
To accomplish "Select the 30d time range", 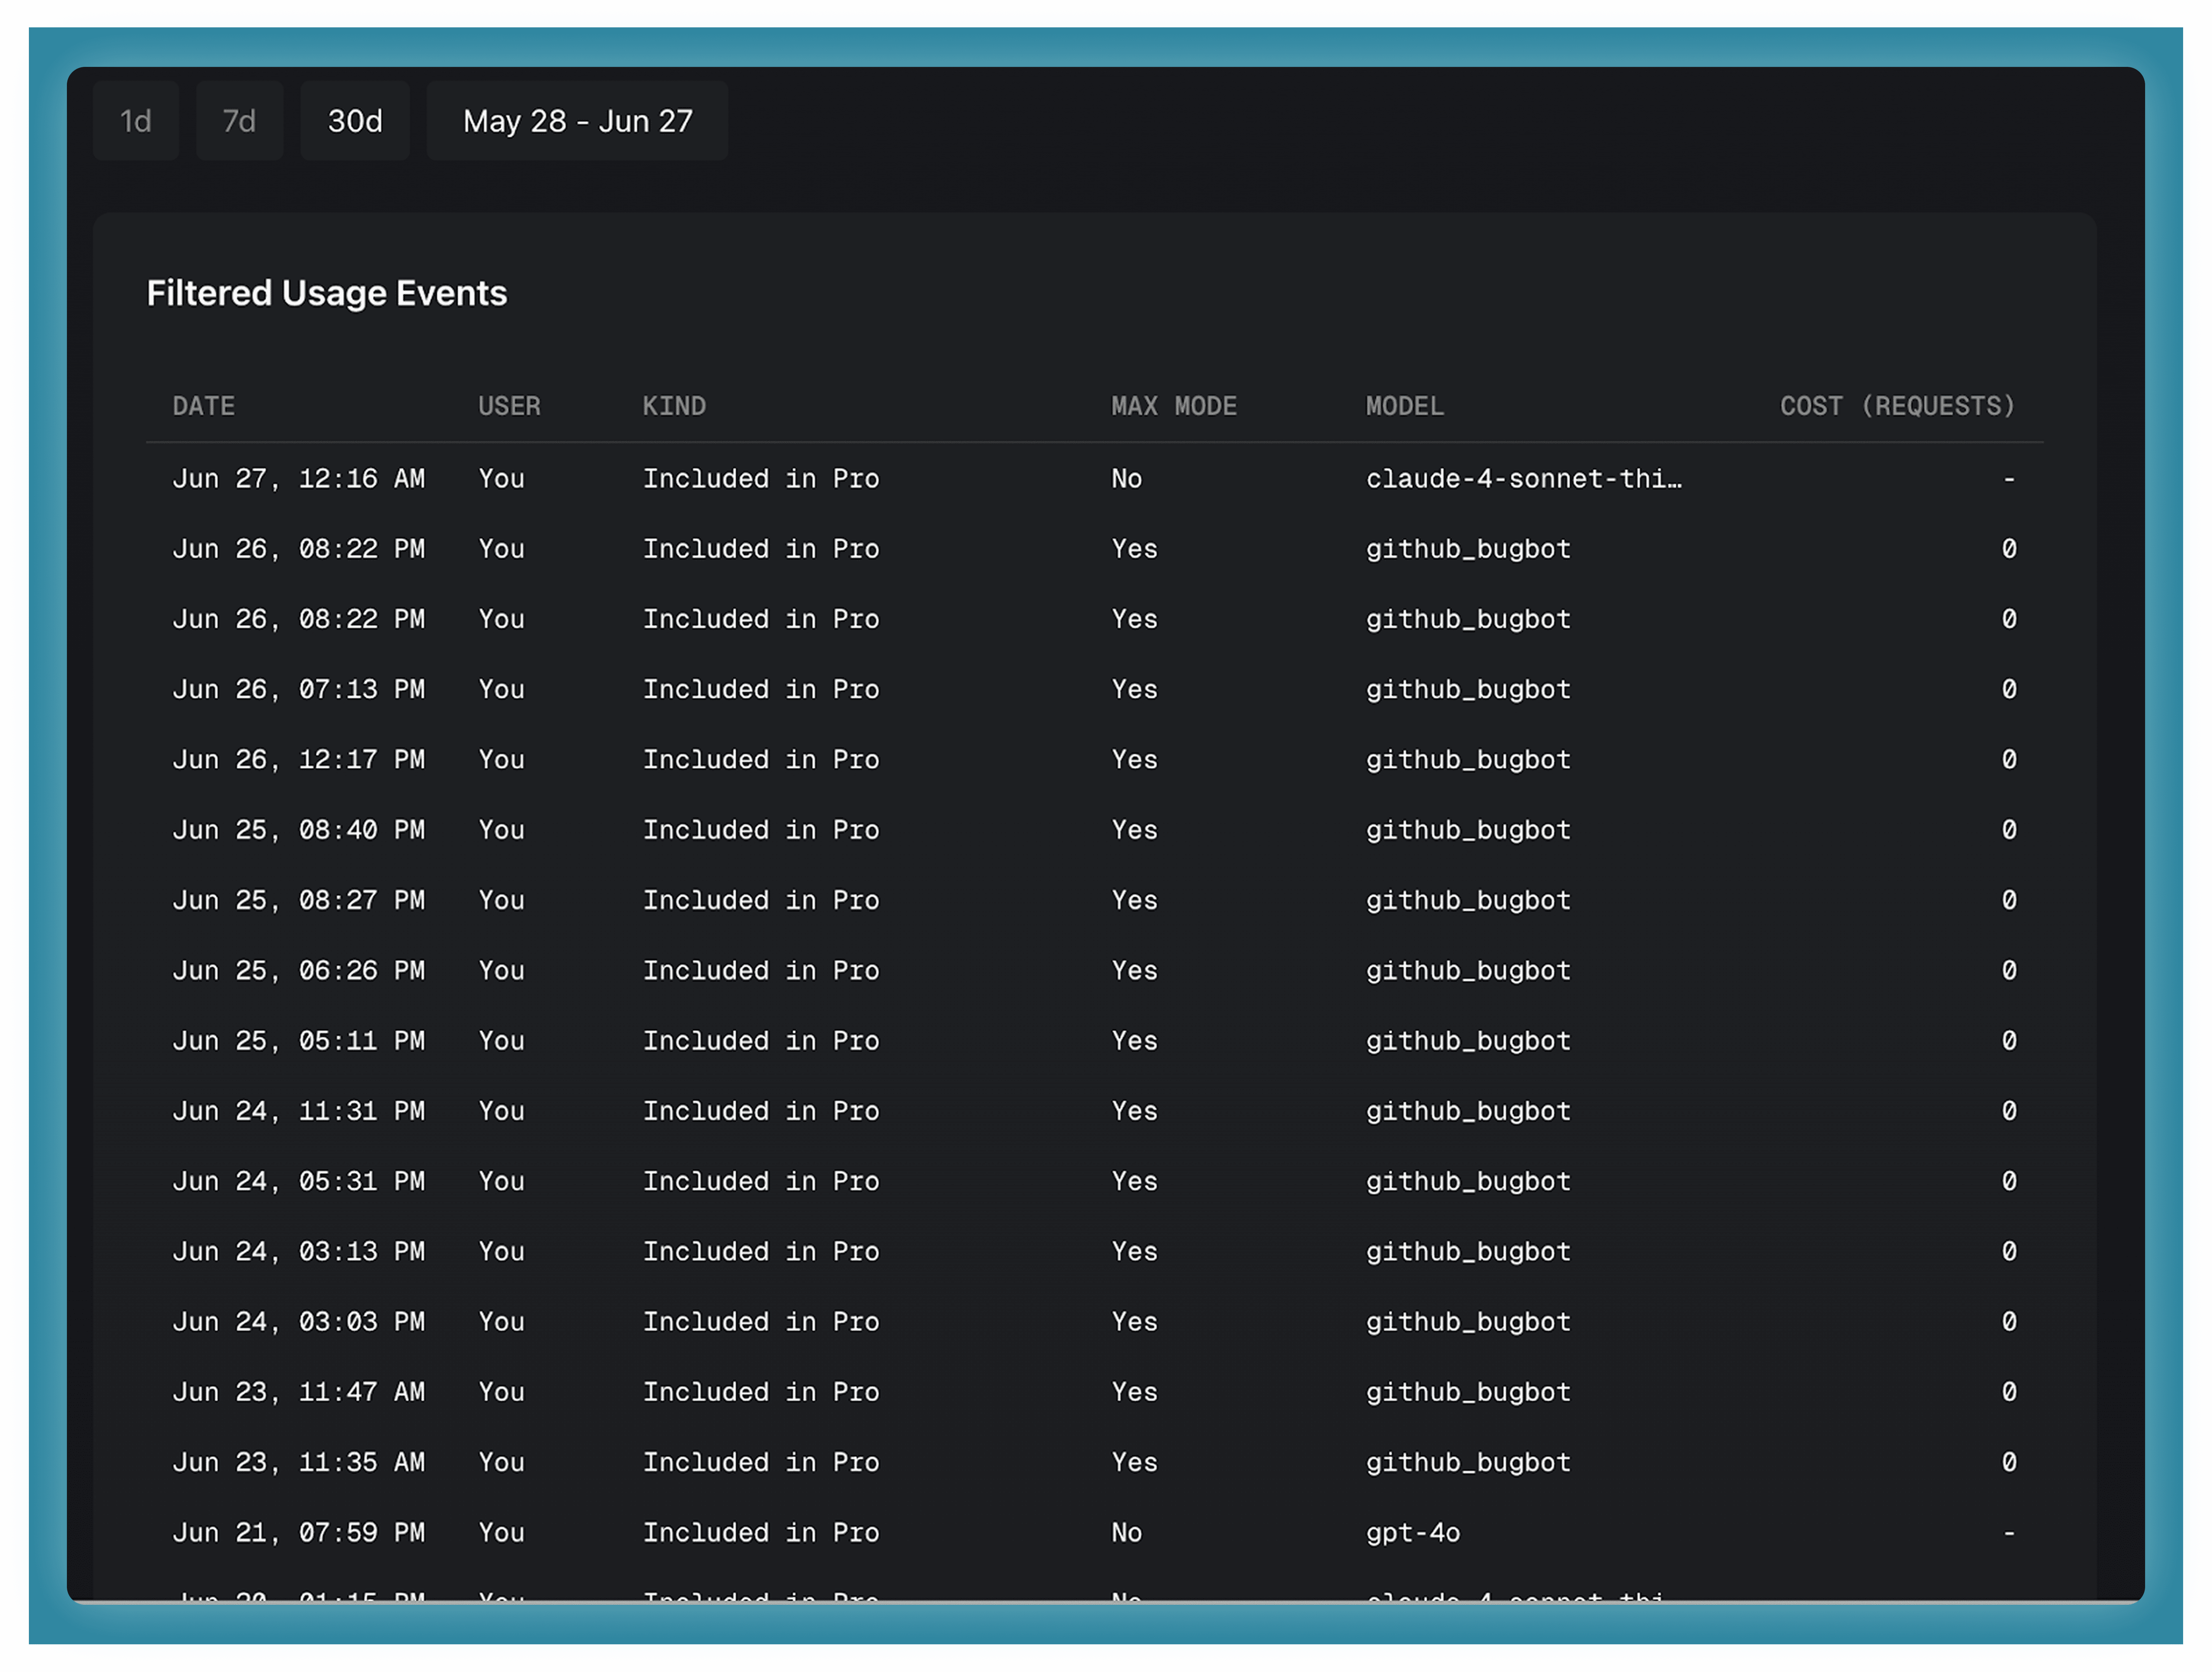I will click(x=355, y=121).
